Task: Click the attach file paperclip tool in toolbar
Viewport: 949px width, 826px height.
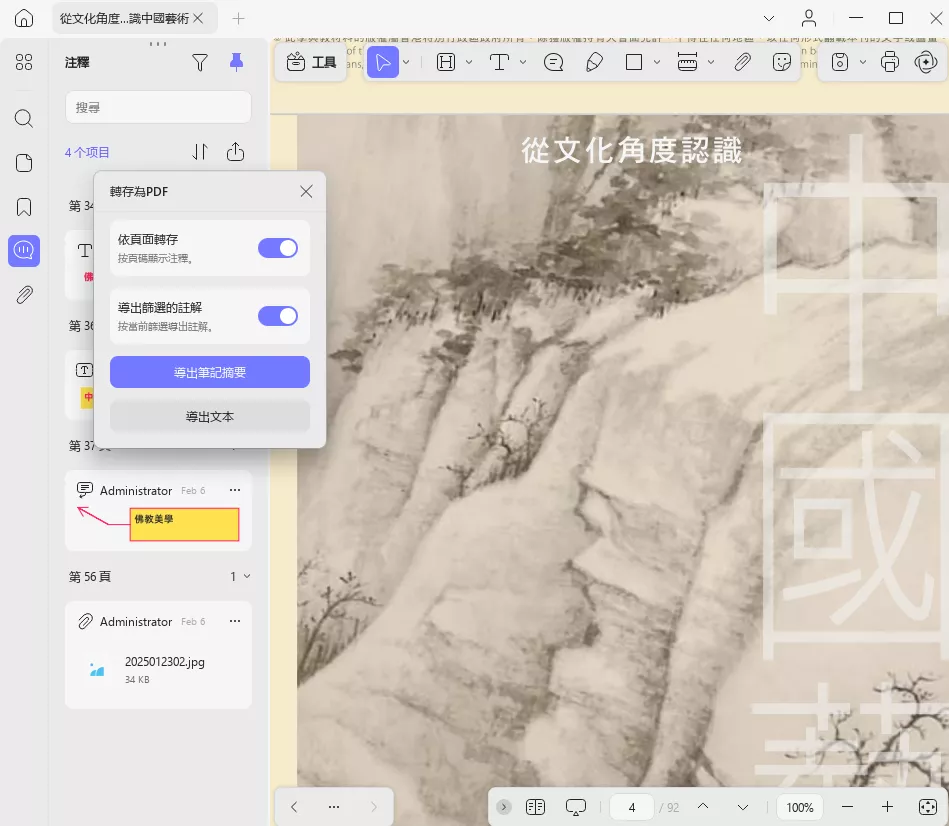Action: [743, 62]
